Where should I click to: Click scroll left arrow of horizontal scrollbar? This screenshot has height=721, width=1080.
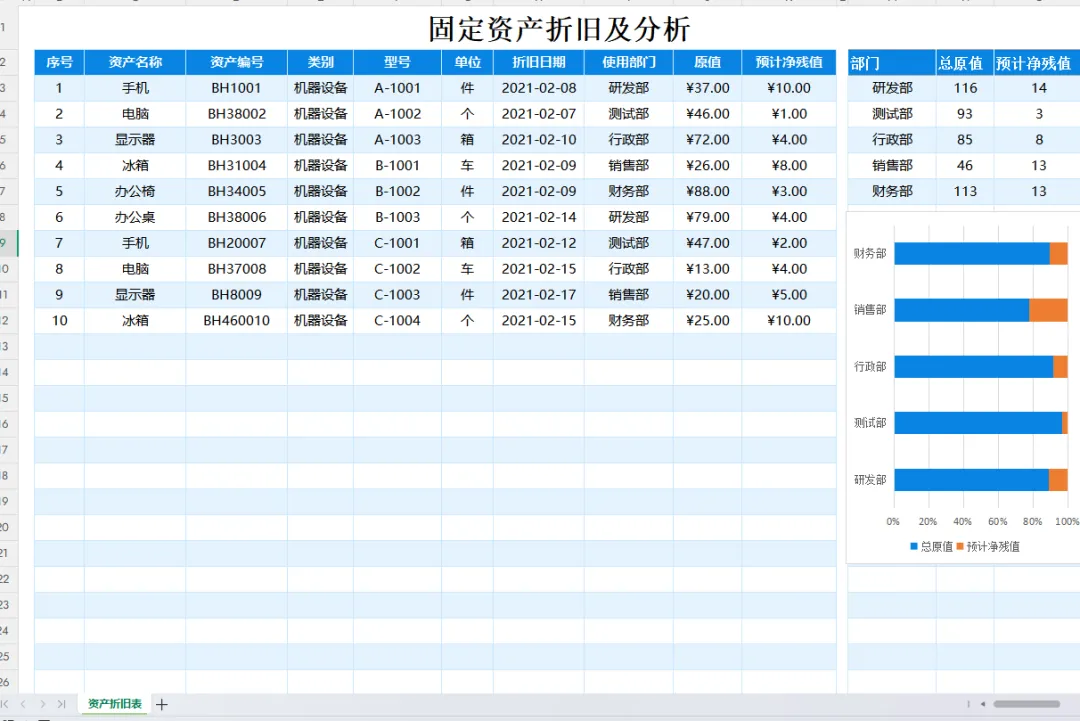tap(983, 704)
